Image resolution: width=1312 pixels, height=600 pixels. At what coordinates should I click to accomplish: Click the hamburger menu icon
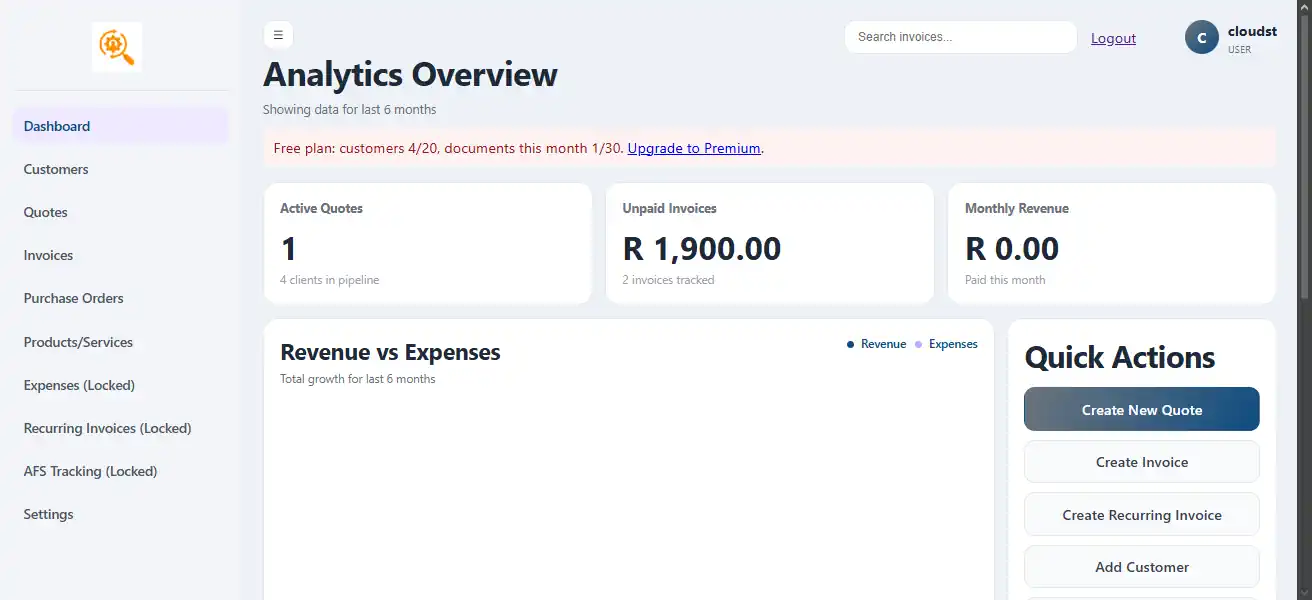coord(278,35)
